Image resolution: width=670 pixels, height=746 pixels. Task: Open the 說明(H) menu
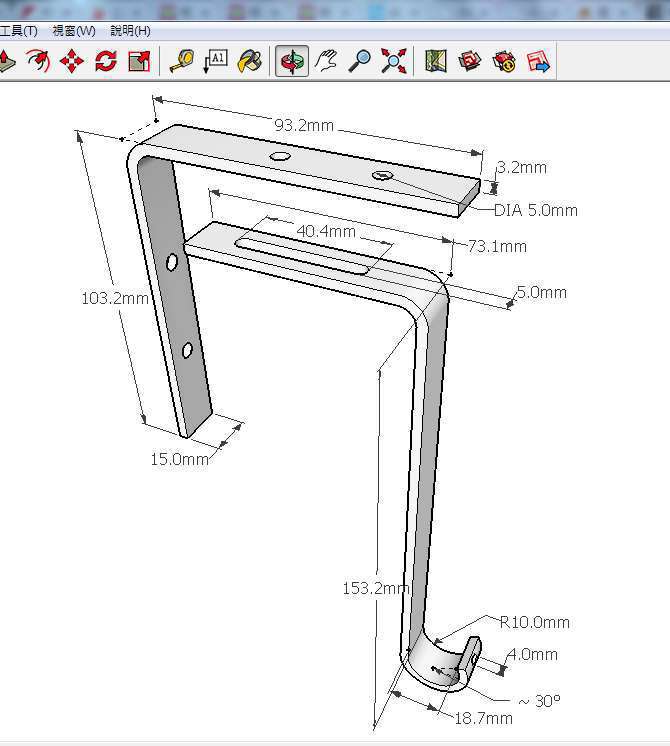point(130,31)
